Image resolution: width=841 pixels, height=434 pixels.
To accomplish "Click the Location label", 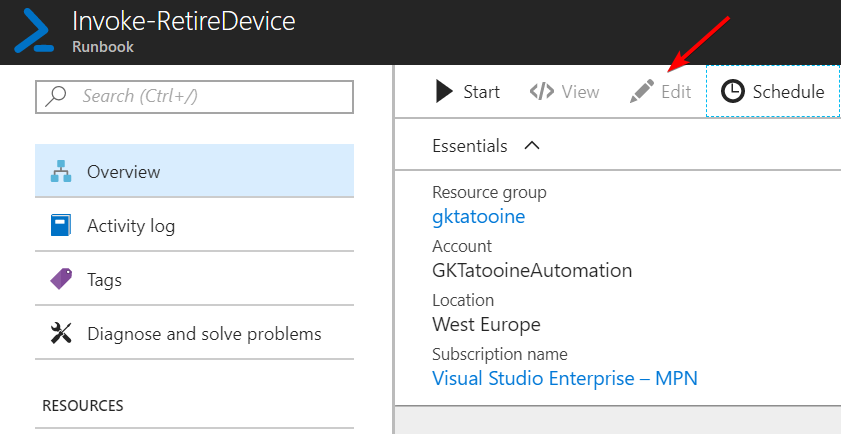I will tap(463, 300).
